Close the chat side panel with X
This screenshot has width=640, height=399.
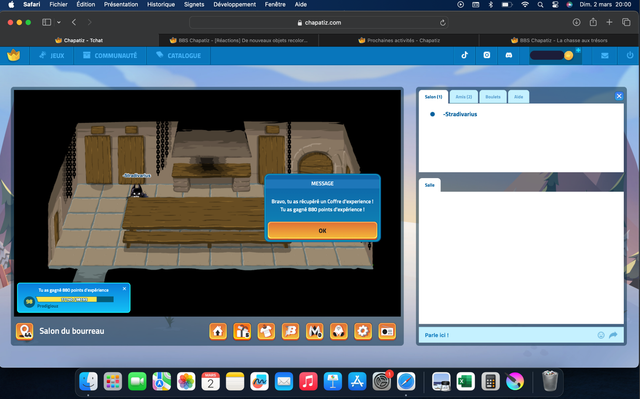pyautogui.click(x=619, y=96)
